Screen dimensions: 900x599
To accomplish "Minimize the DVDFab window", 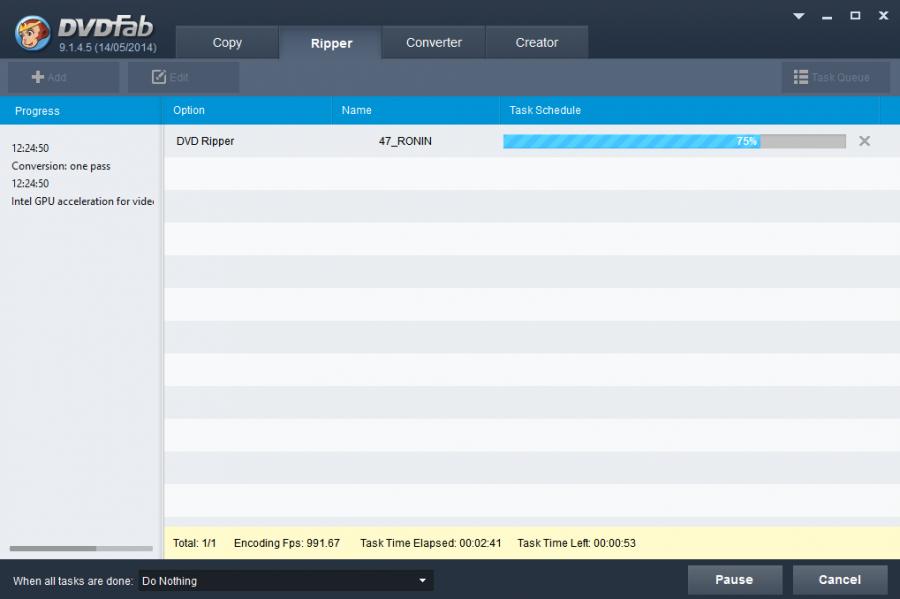I will point(827,17).
